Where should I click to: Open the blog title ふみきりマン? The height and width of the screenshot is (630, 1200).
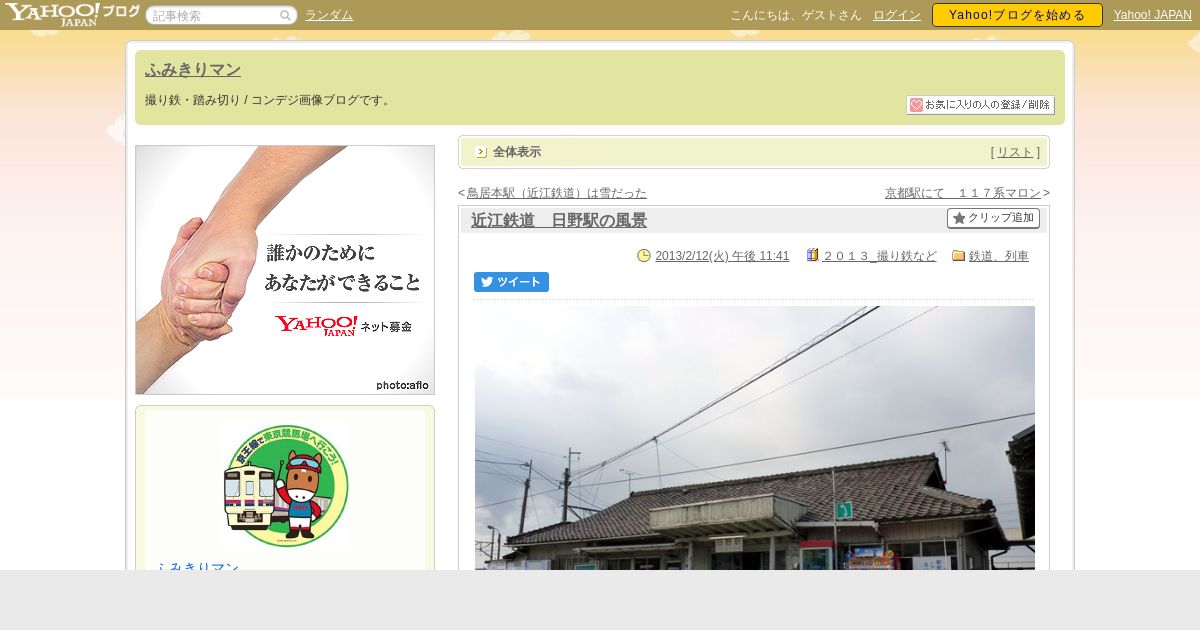pyautogui.click(x=193, y=69)
